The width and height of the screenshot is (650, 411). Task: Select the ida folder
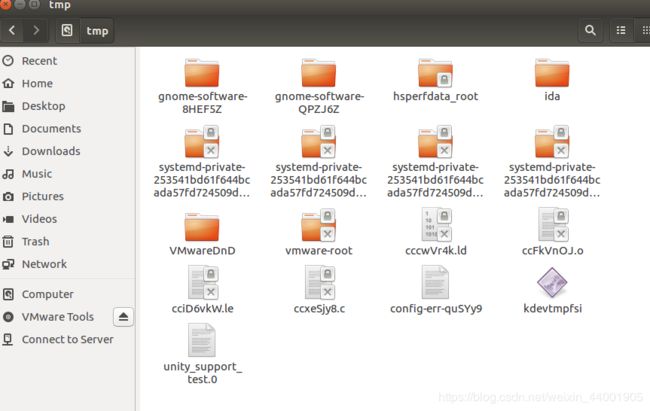[552, 80]
